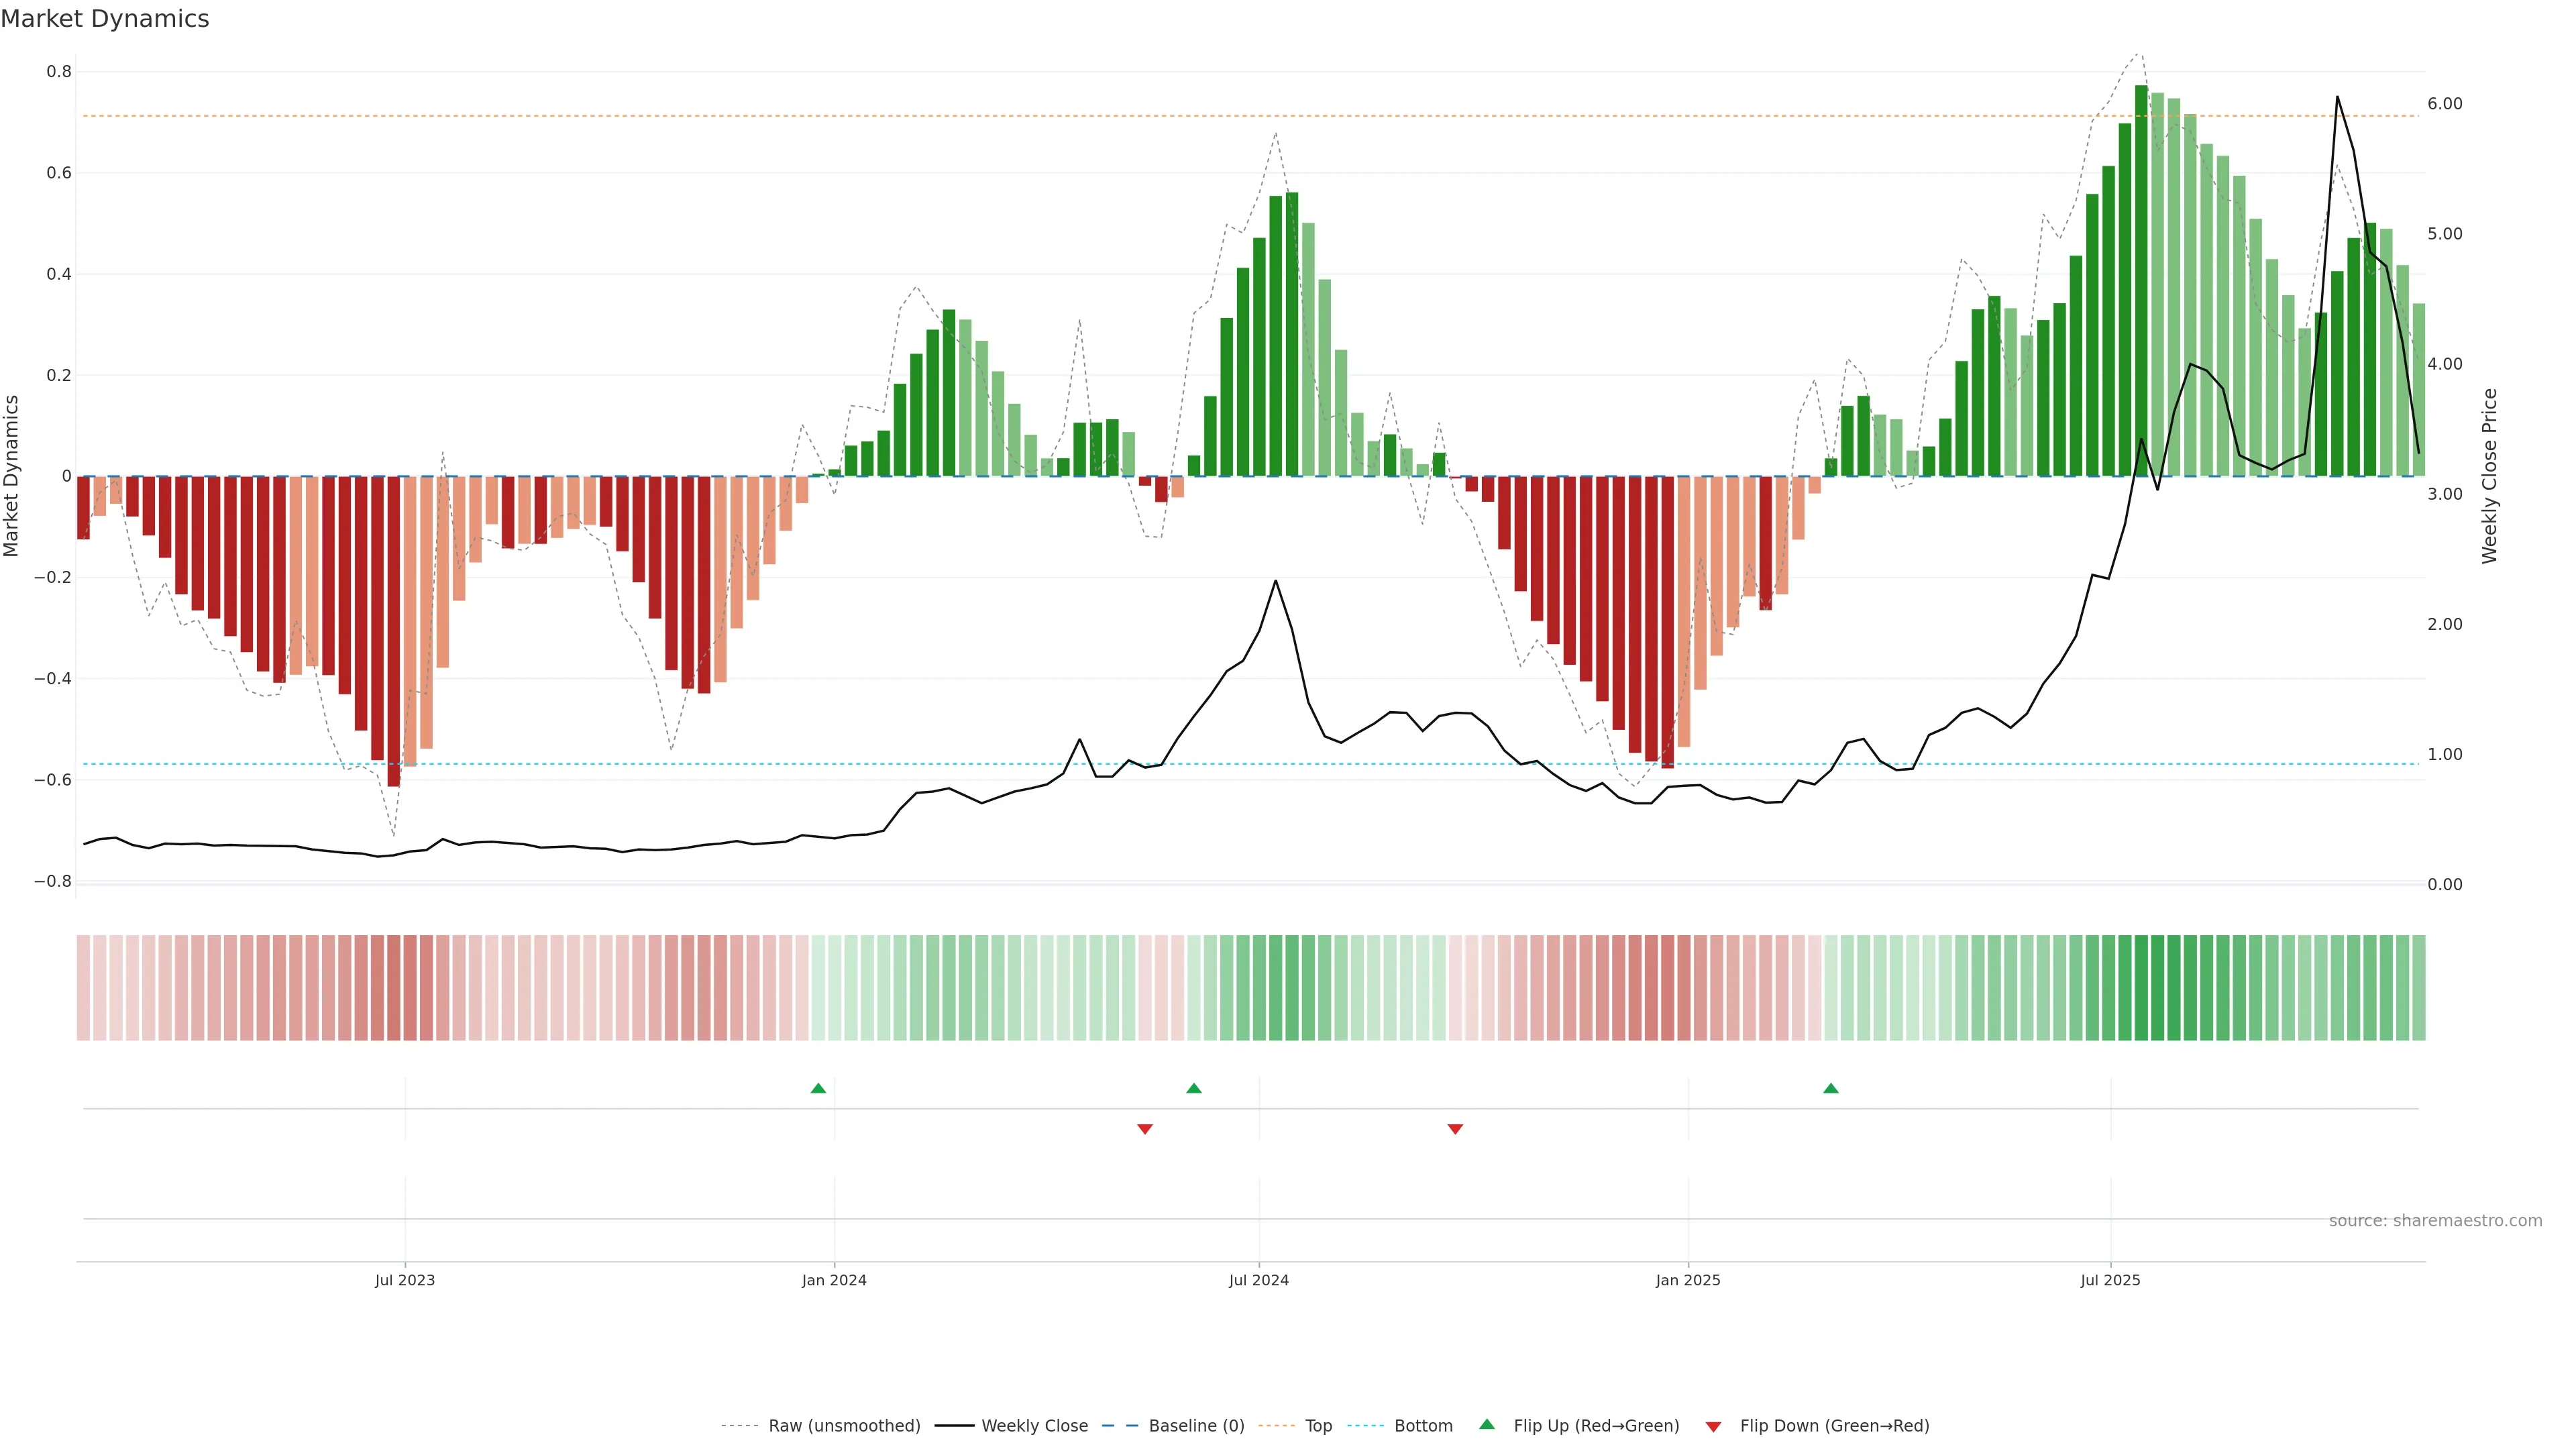Click the red Flip Down triangle in legend
2576x1449 pixels.
1713,1427
